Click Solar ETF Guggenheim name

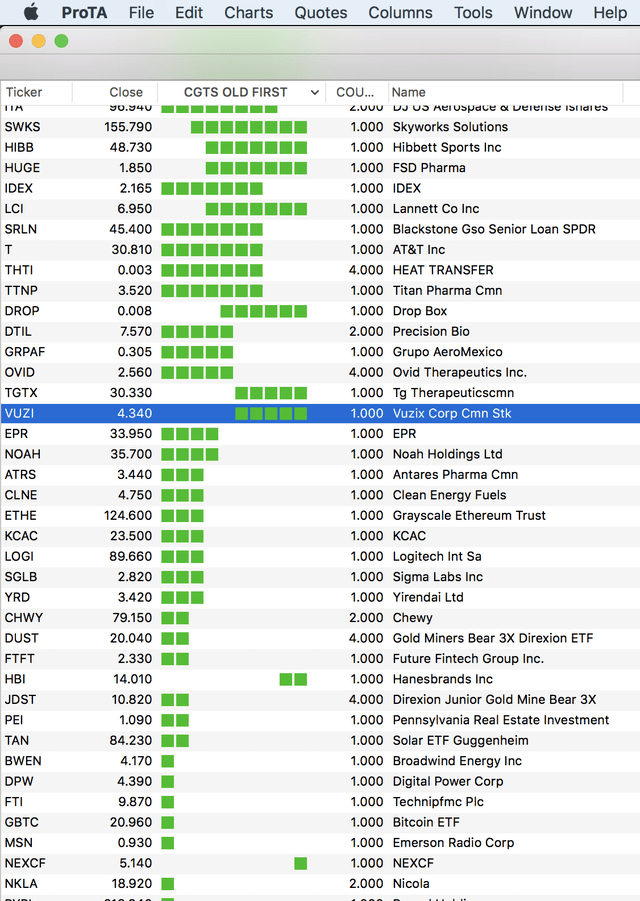(x=460, y=741)
